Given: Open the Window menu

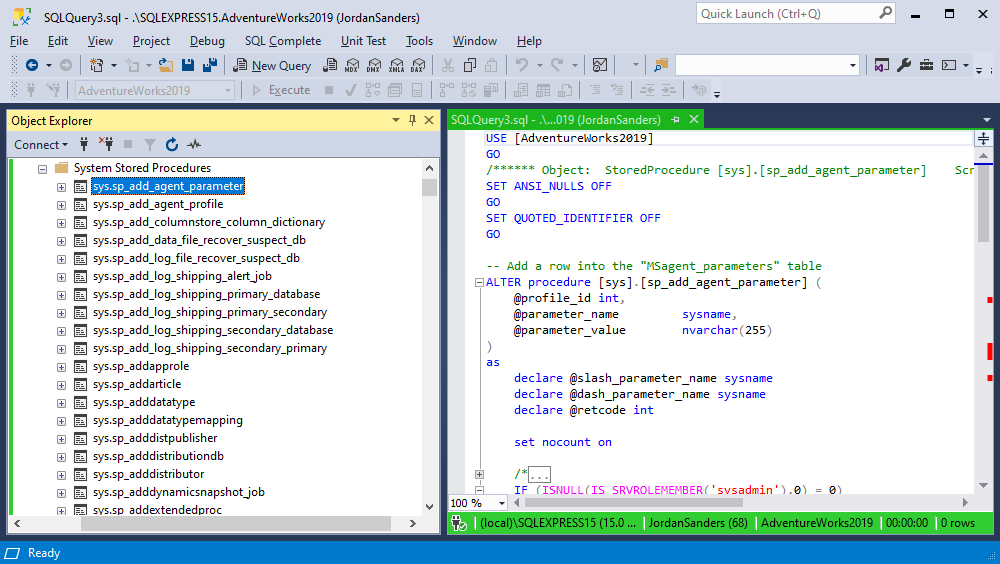Looking at the screenshot, I should [474, 41].
